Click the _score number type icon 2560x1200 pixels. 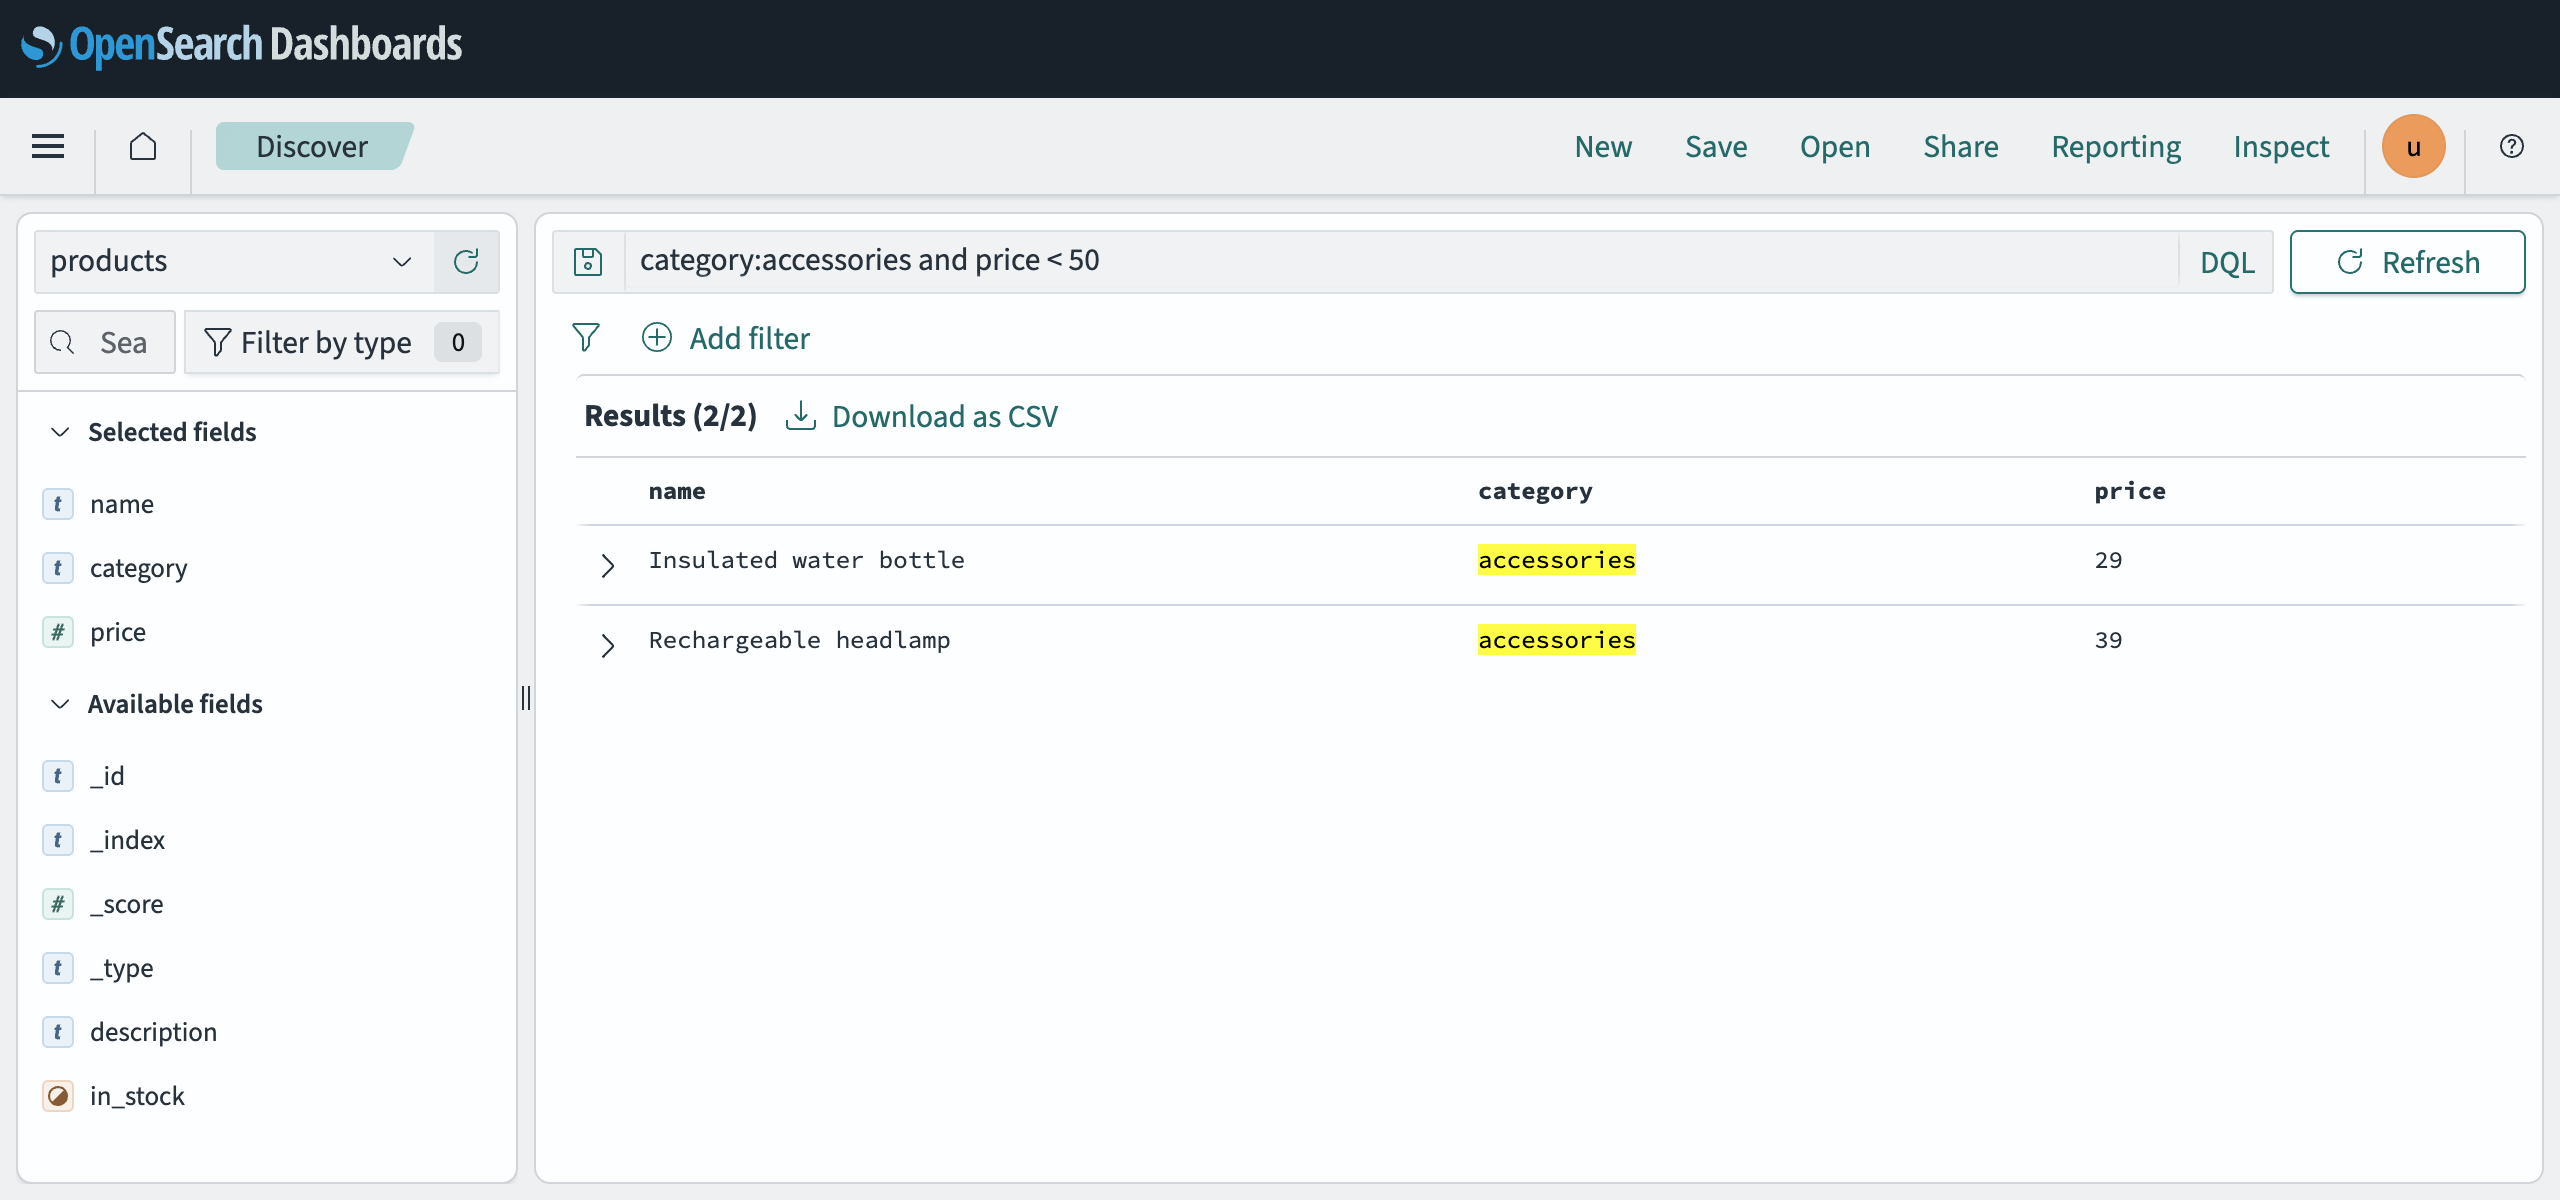(x=58, y=904)
